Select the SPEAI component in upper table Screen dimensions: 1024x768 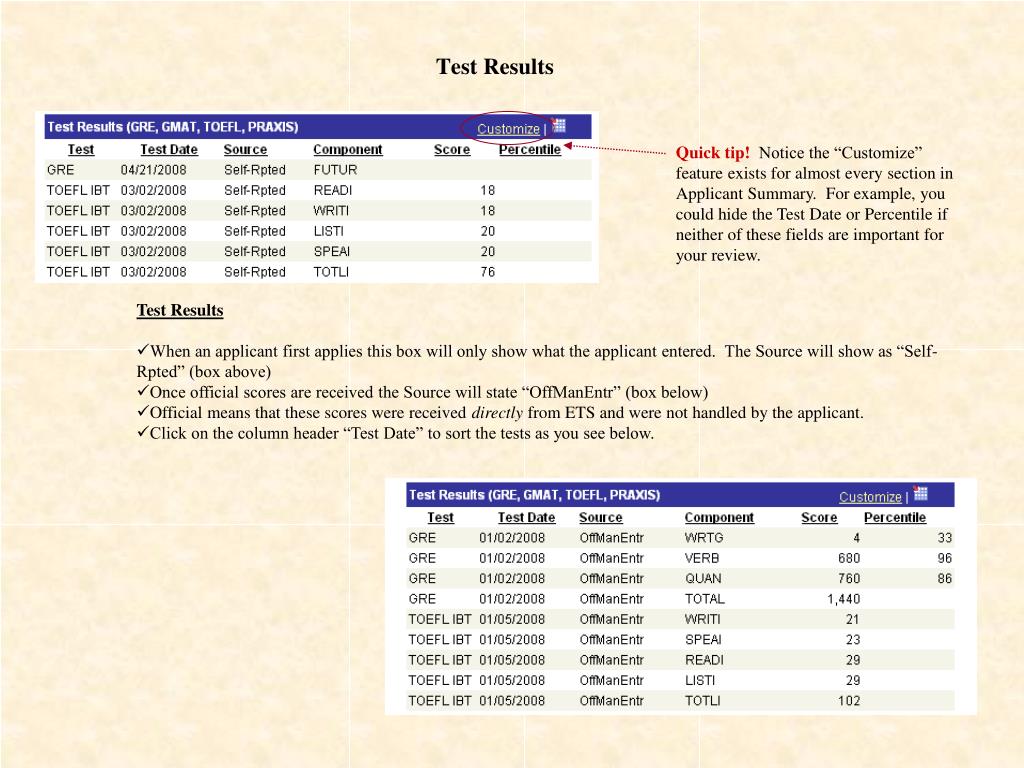coord(332,251)
